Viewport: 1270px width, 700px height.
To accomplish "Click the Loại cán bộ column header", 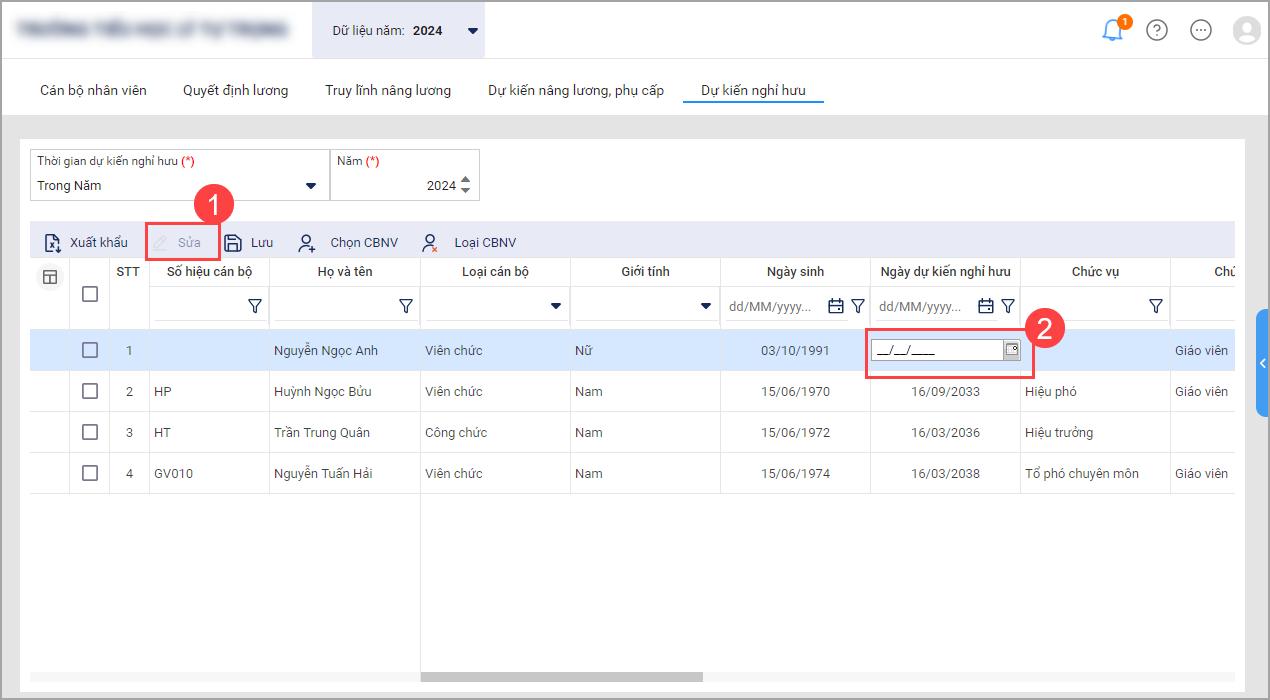I will pyautogui.click(x=495, y=271).
